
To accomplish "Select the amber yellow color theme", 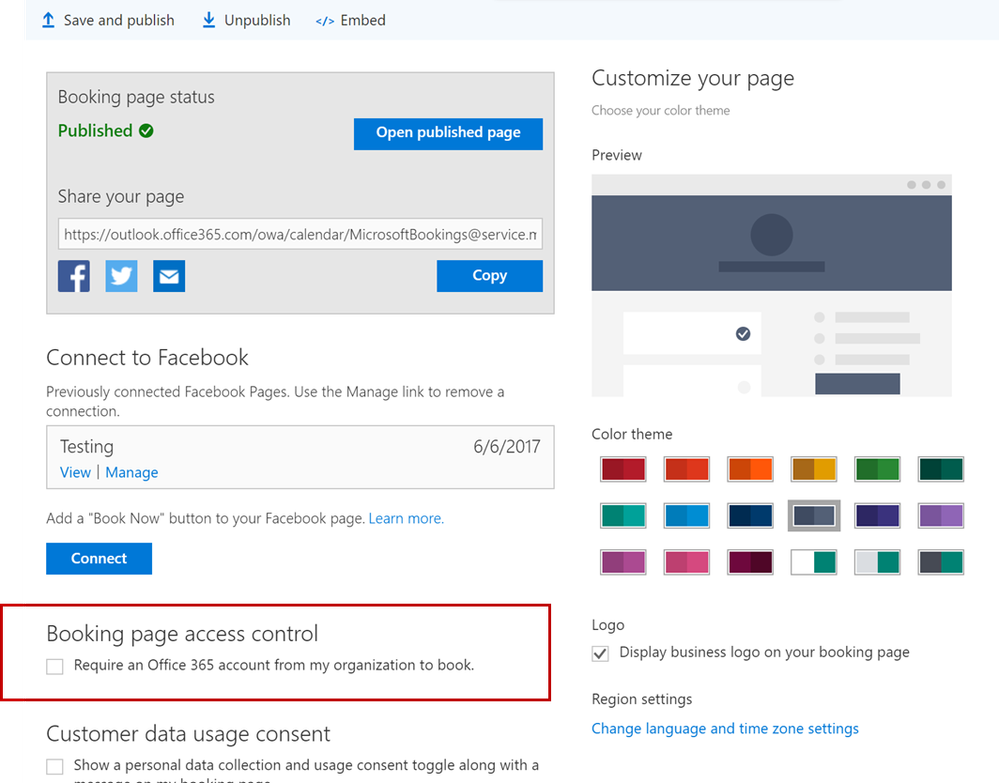I will (814, 470).
